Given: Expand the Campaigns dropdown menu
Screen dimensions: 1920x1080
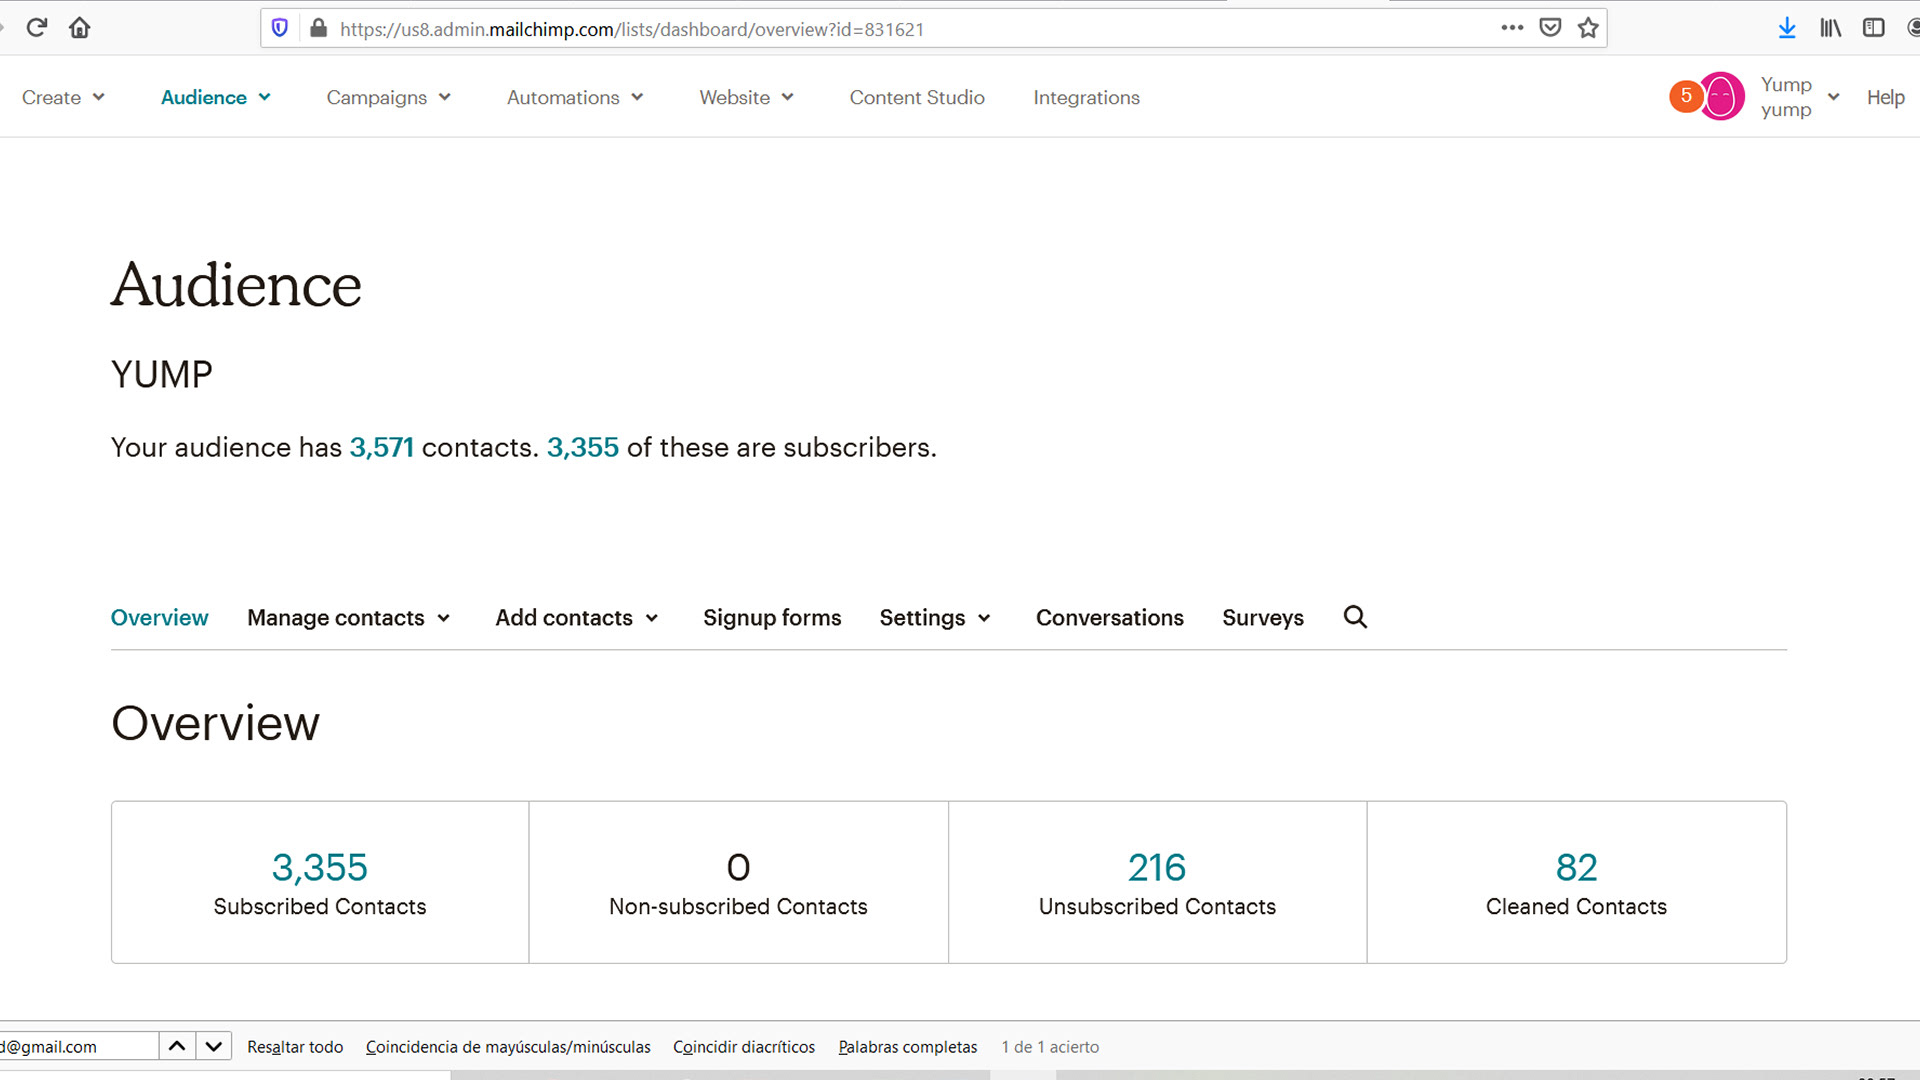Looking at the screenshot, I should tap(389, 97).
